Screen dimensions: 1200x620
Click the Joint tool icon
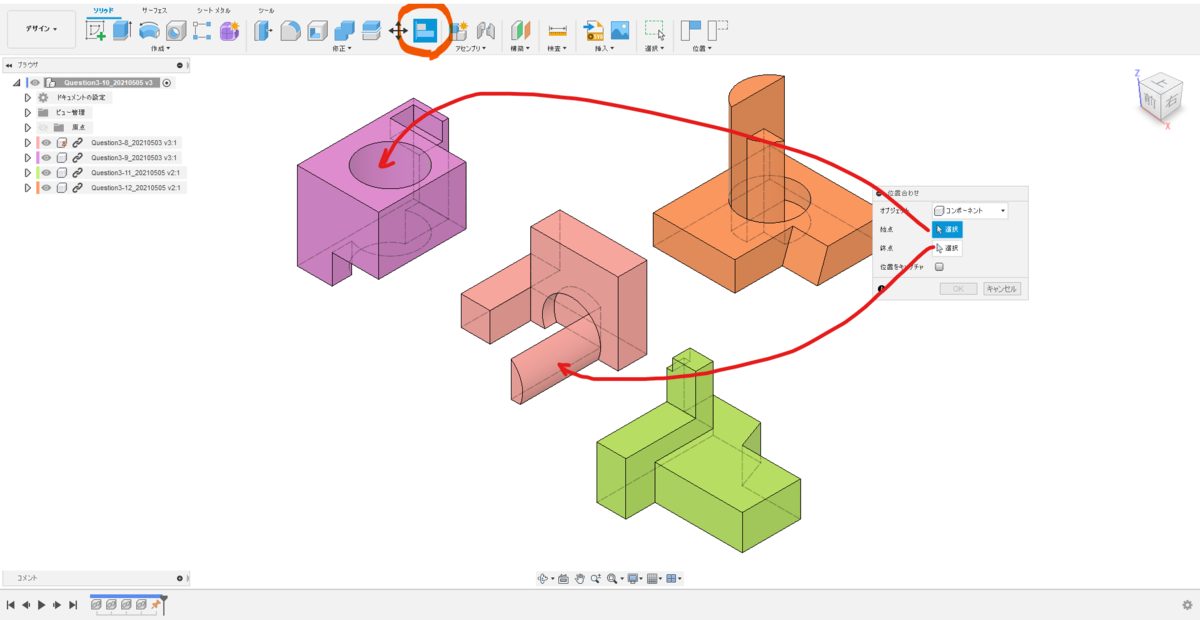(485, 31)
